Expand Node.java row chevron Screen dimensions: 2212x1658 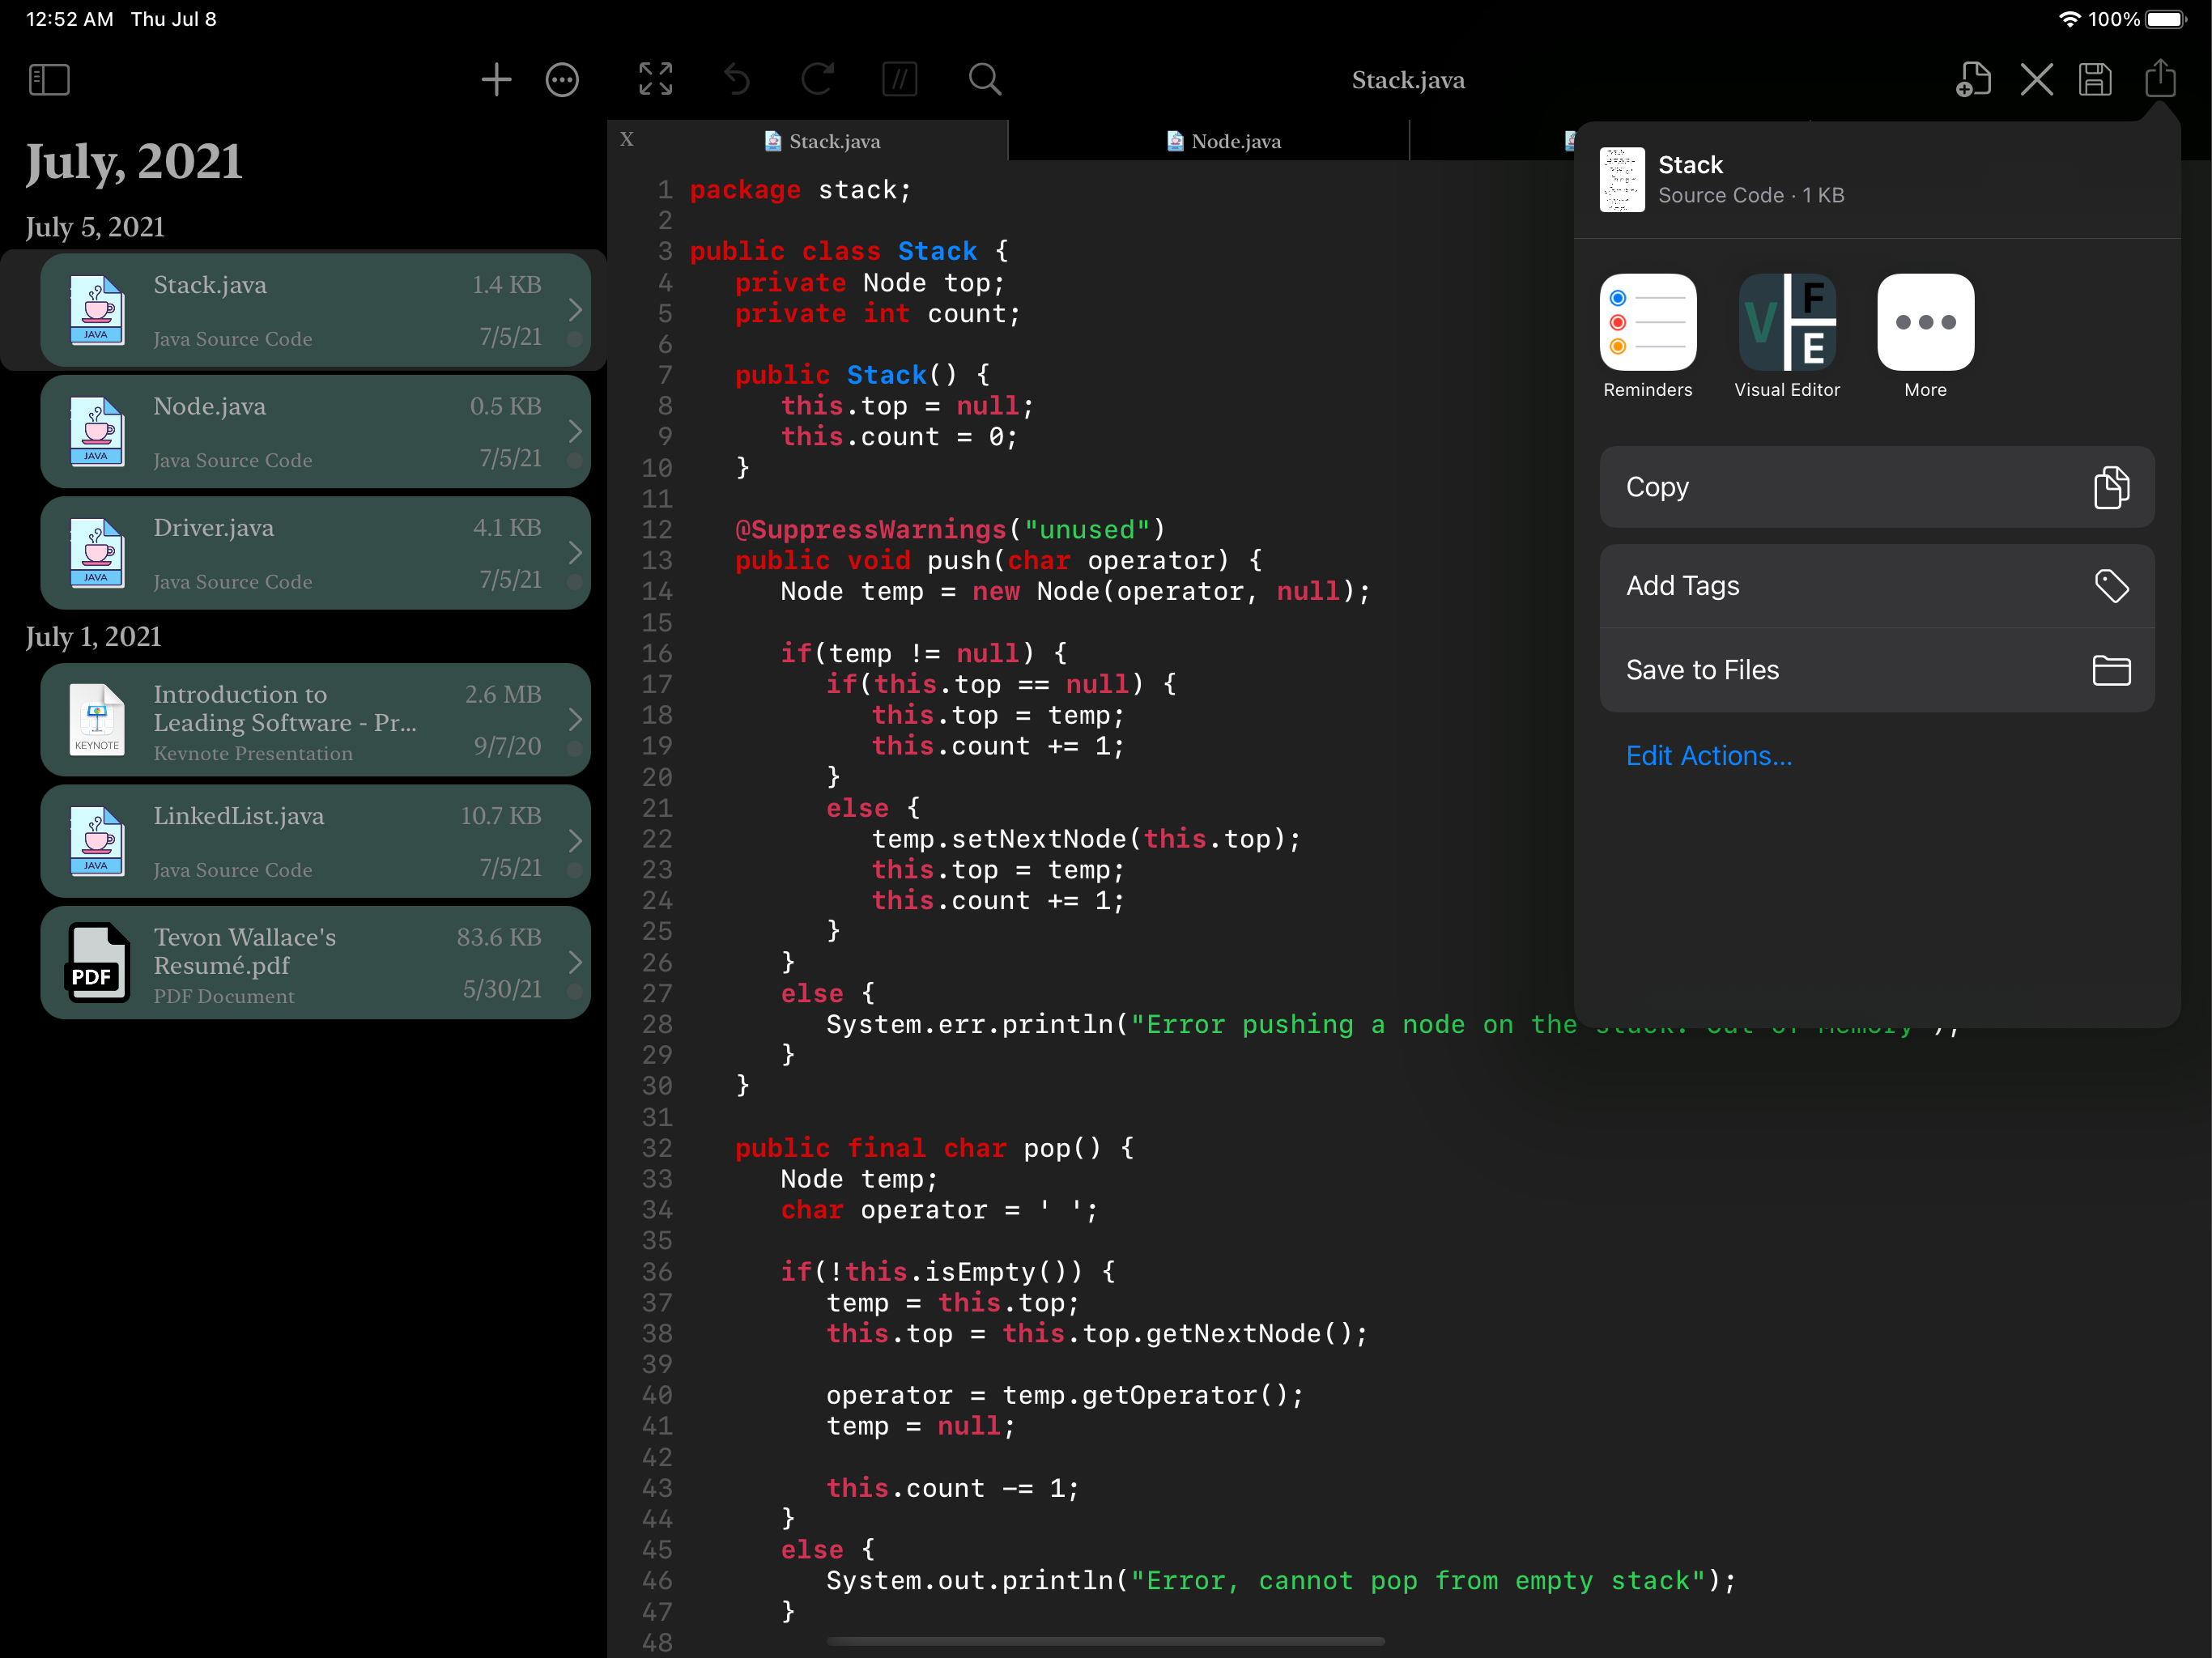click(575, 431)
